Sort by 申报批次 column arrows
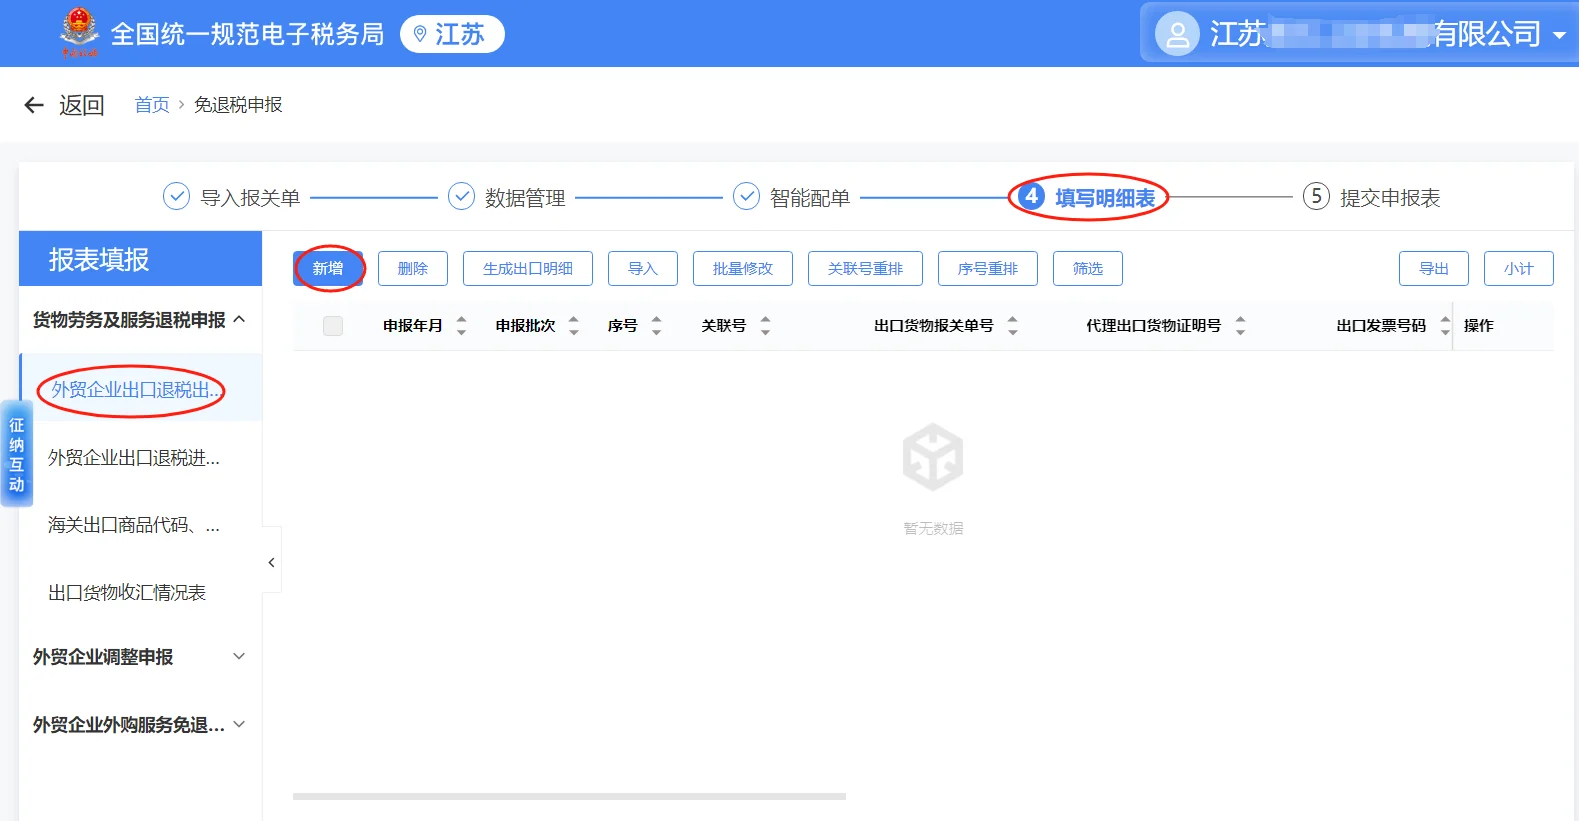The image size is (1579, 821). [x=574, y=325]
